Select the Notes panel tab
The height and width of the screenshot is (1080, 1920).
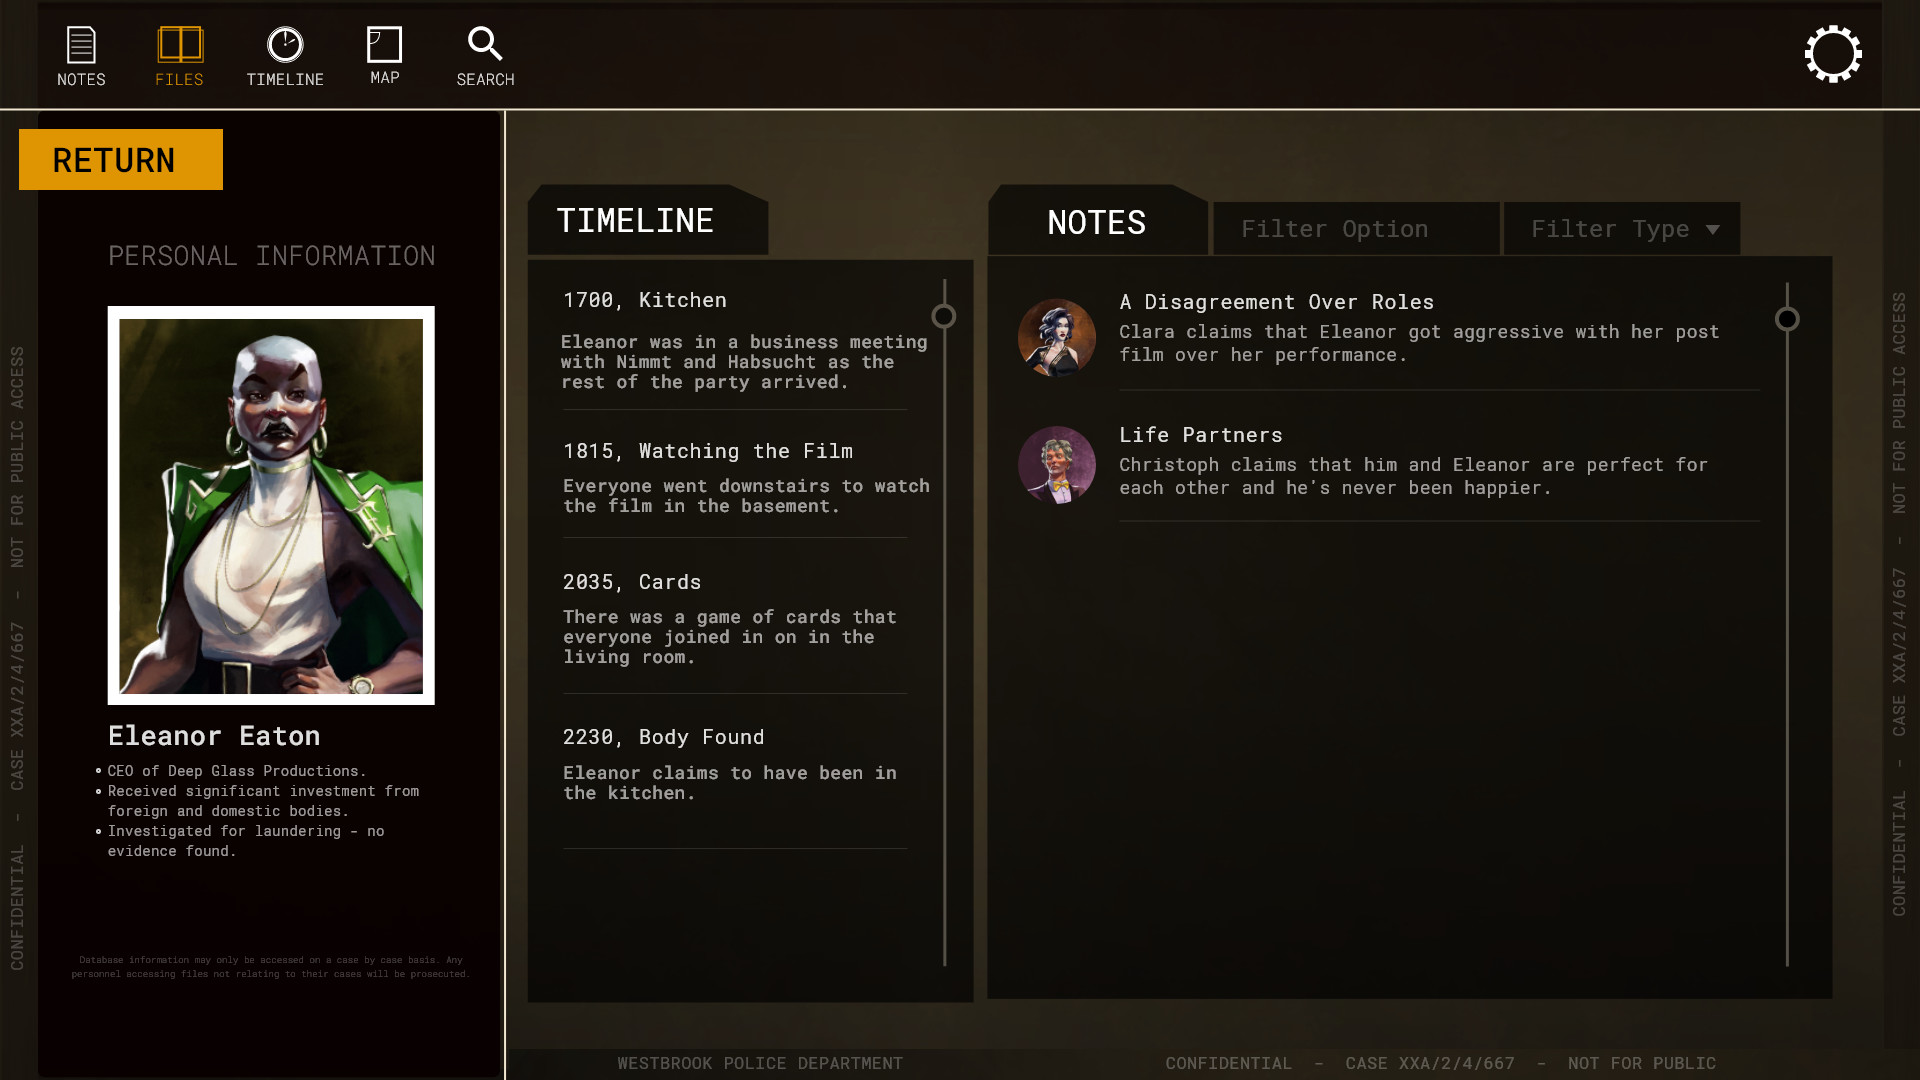[1097, 222]
